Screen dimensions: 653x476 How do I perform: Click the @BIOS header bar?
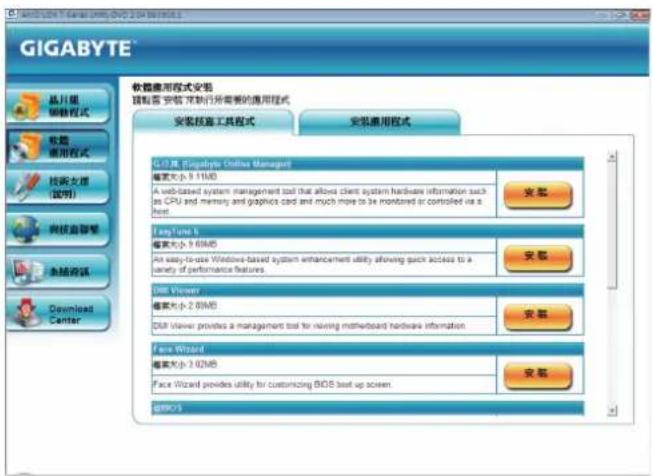368,408
